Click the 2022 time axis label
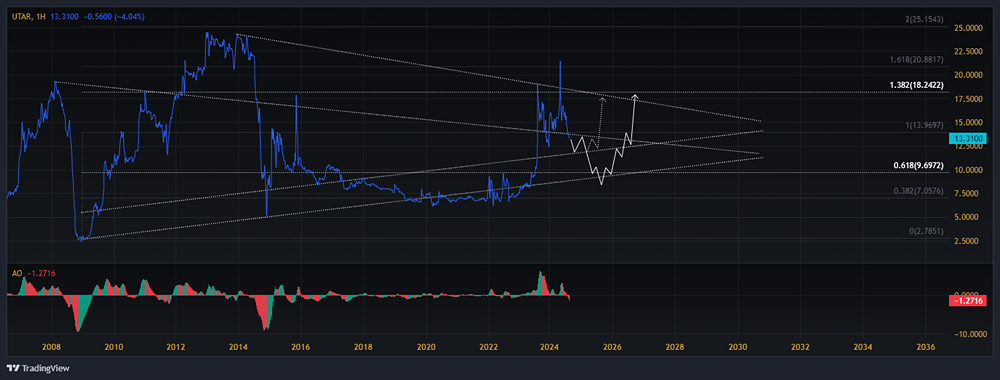The image size is (1000, 380). coord(488,347)
